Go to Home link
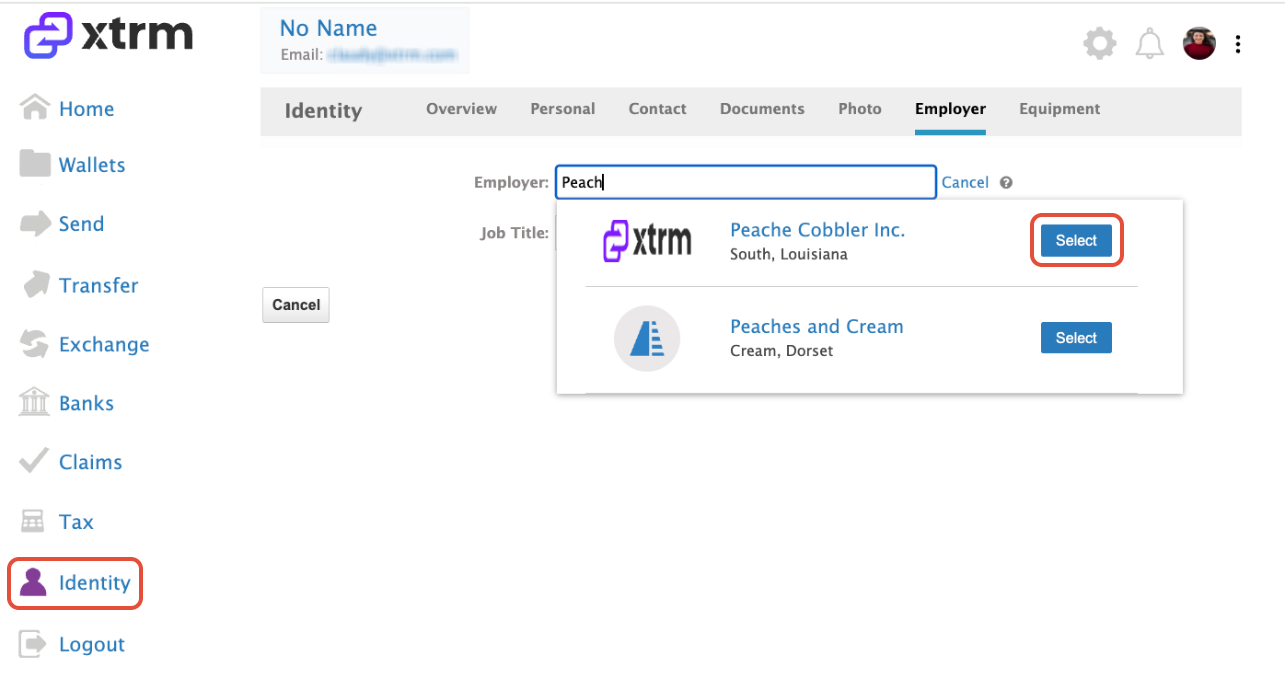The width and height of the screenshot is (1285, 690). point(86,109)
